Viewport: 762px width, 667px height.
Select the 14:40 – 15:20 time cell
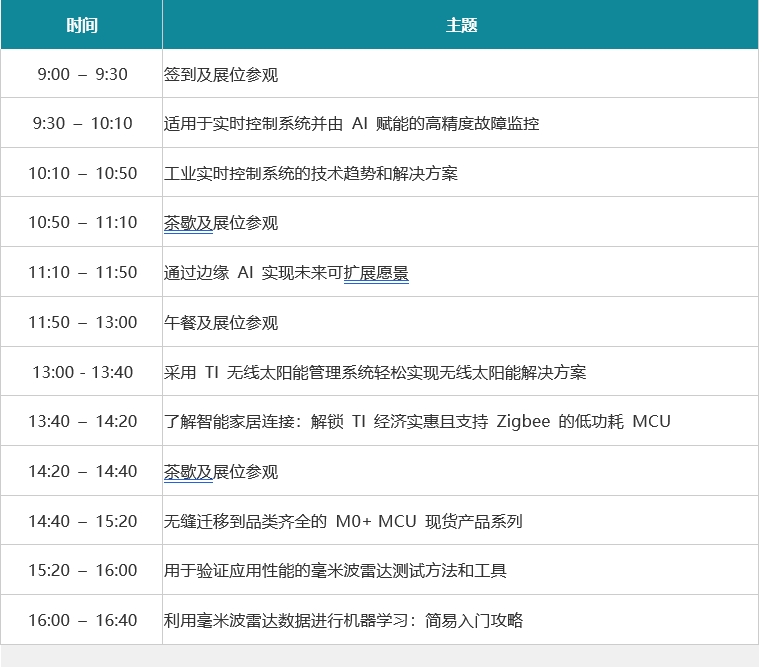tap(82, 522)
